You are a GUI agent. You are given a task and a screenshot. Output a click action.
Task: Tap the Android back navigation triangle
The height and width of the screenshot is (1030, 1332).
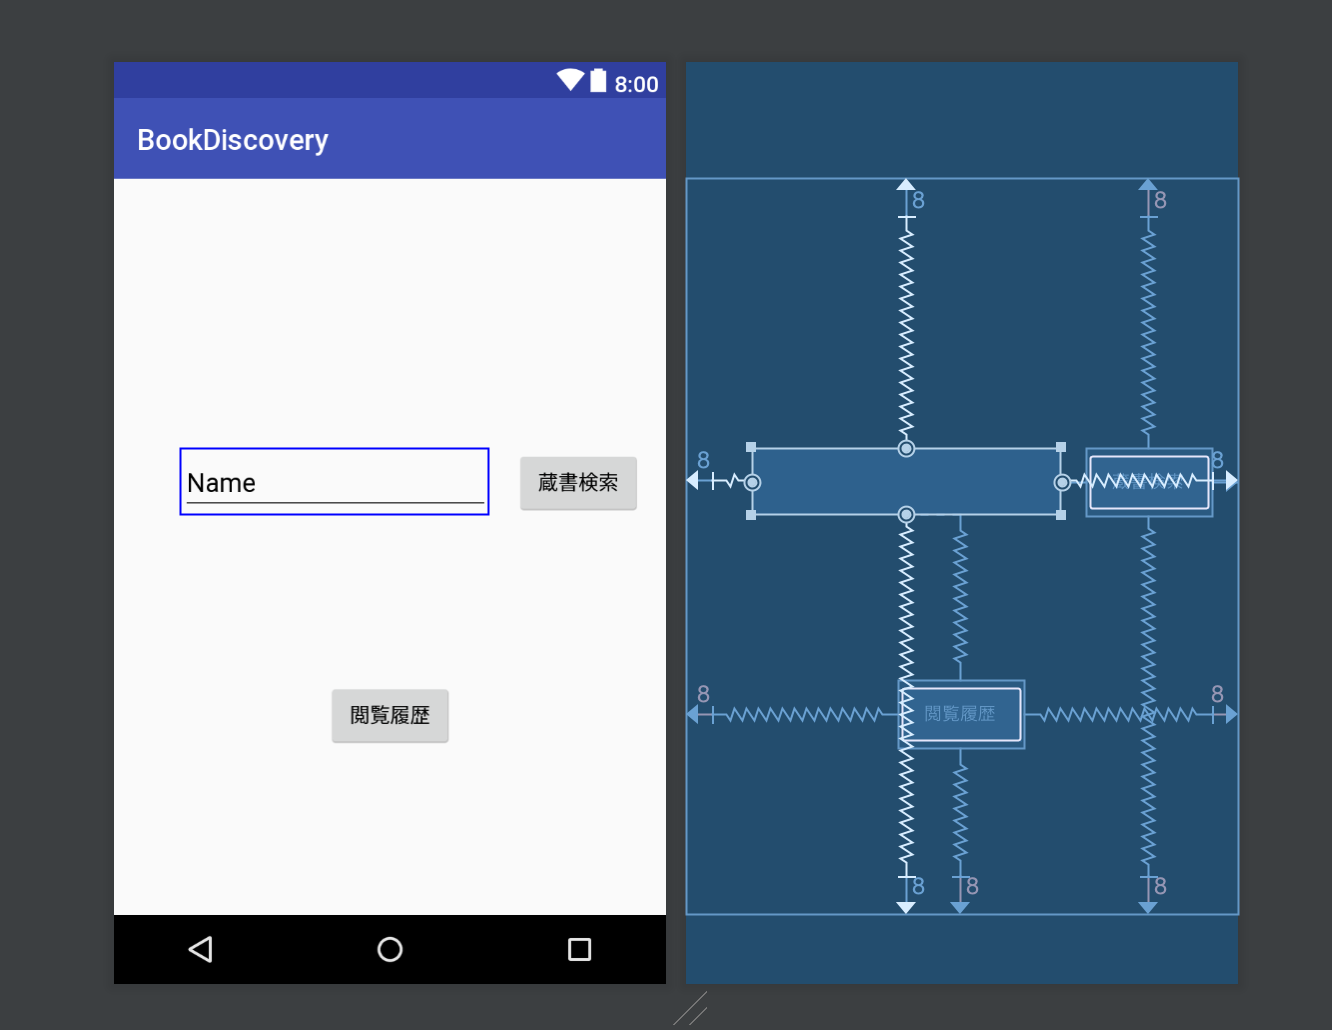(201, 949)
